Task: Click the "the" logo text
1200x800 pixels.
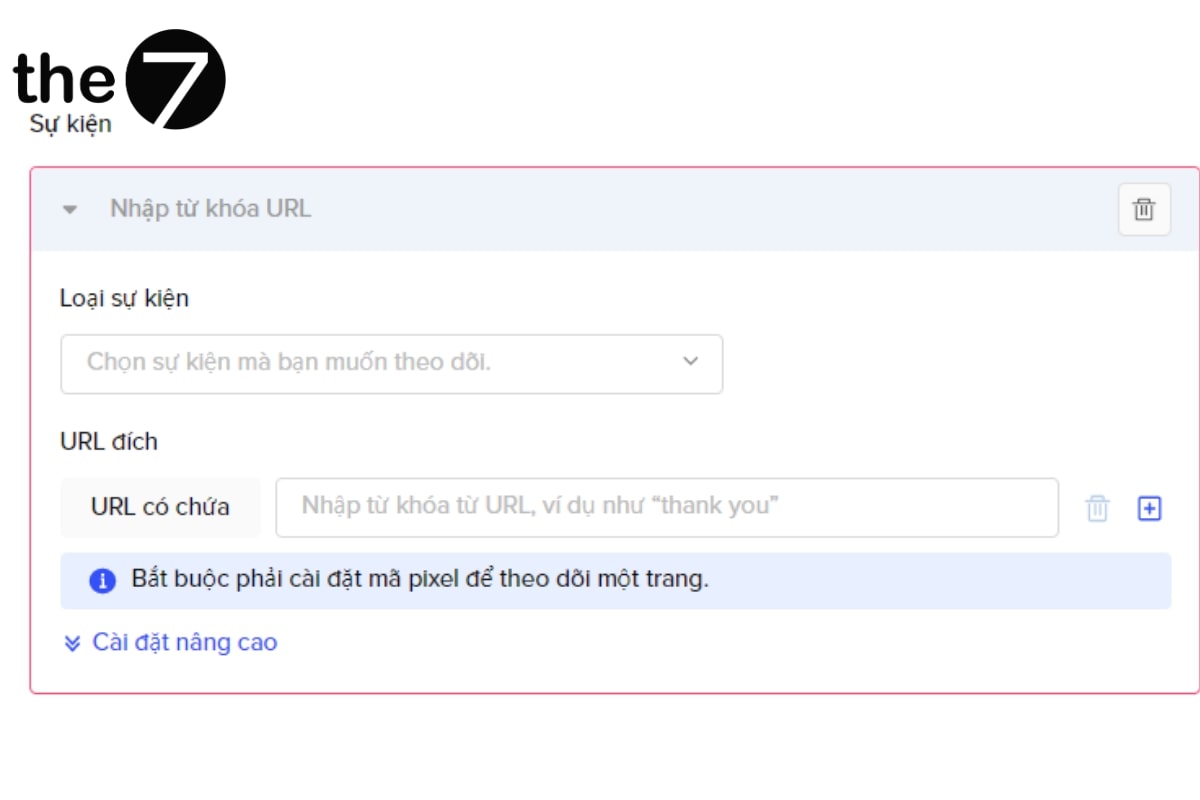Action: (x=65, y=78)
